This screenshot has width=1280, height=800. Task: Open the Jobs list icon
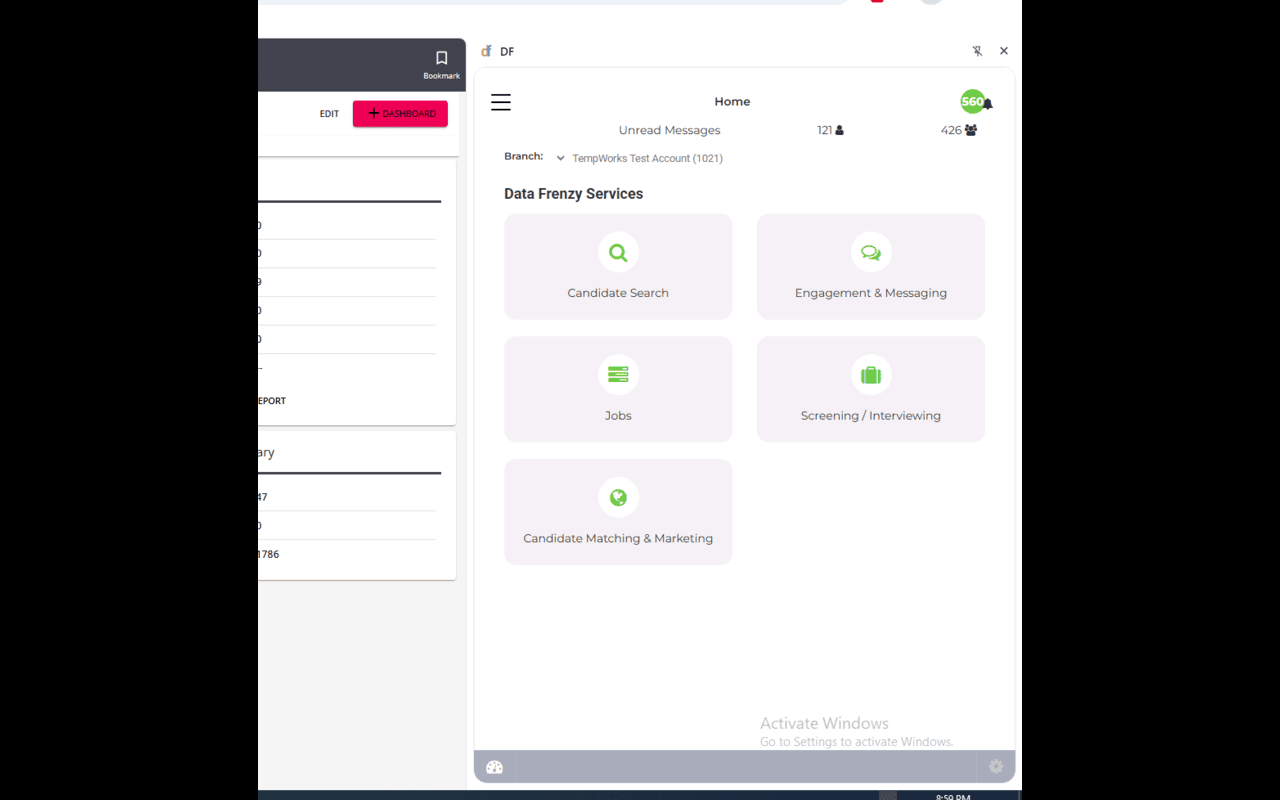point(618,375)
